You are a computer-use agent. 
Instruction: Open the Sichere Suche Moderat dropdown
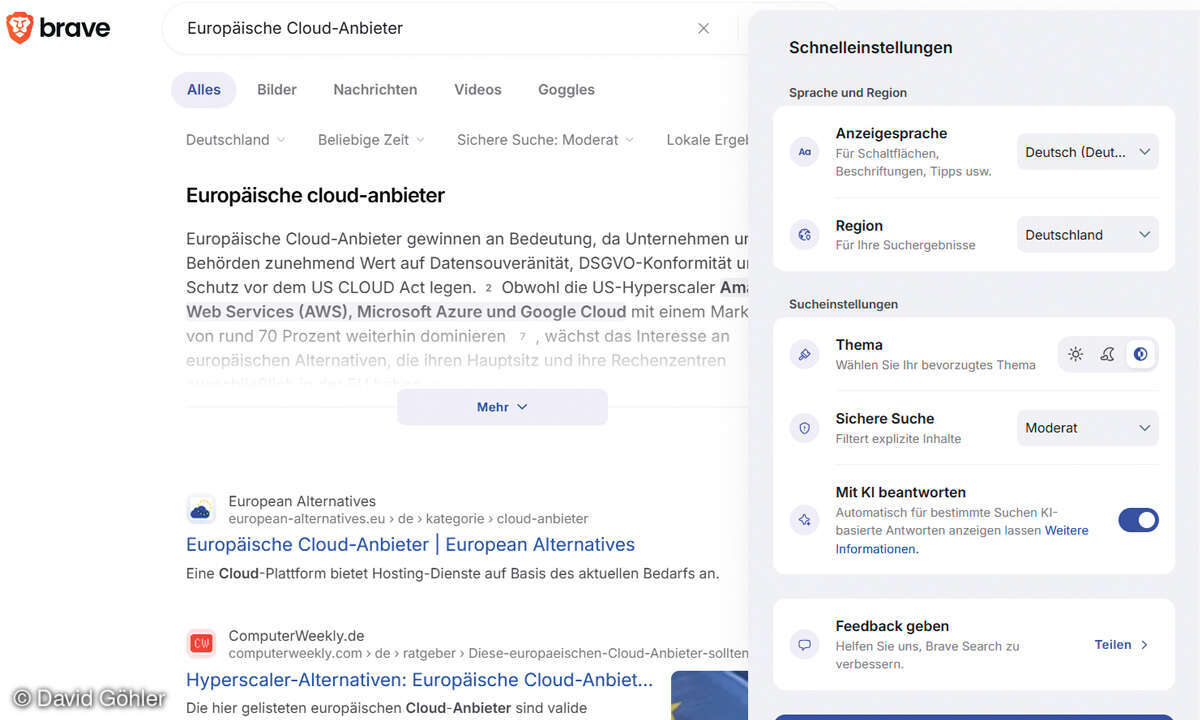(1087, 428)
